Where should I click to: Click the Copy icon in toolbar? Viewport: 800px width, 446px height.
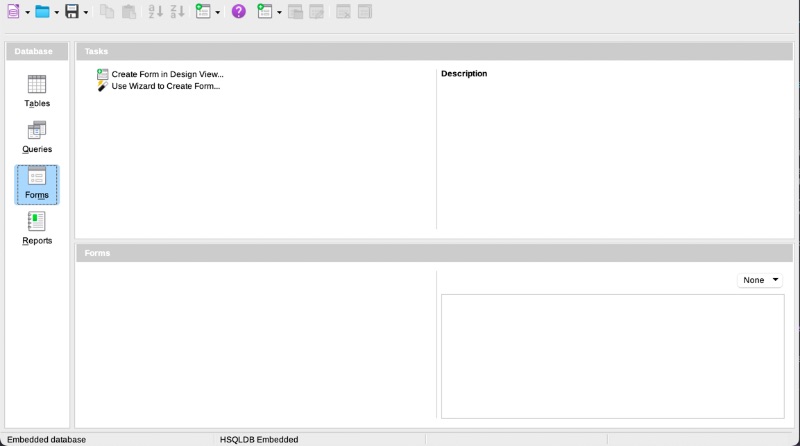[x=107, y=11]
